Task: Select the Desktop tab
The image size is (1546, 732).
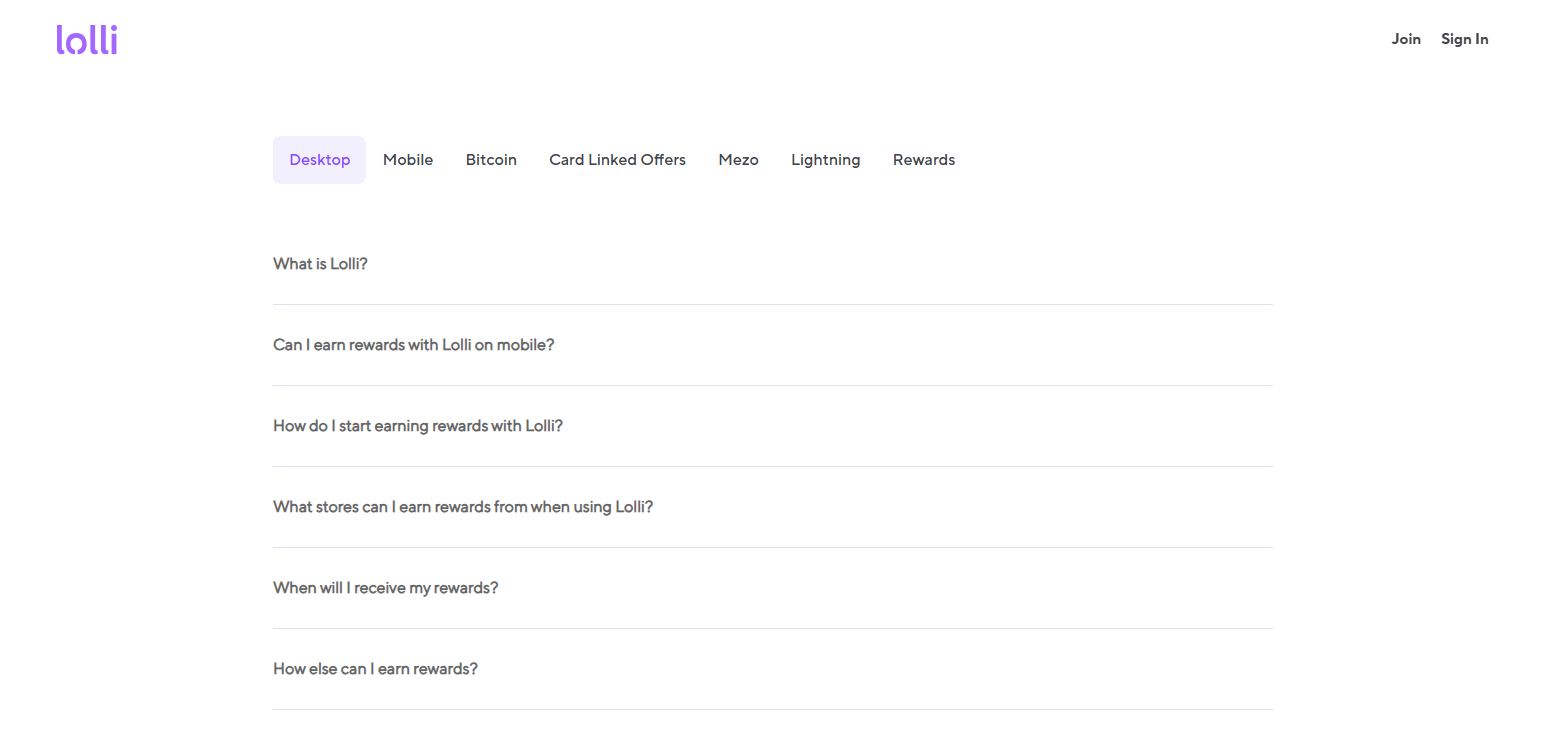Action: (320, 160)
